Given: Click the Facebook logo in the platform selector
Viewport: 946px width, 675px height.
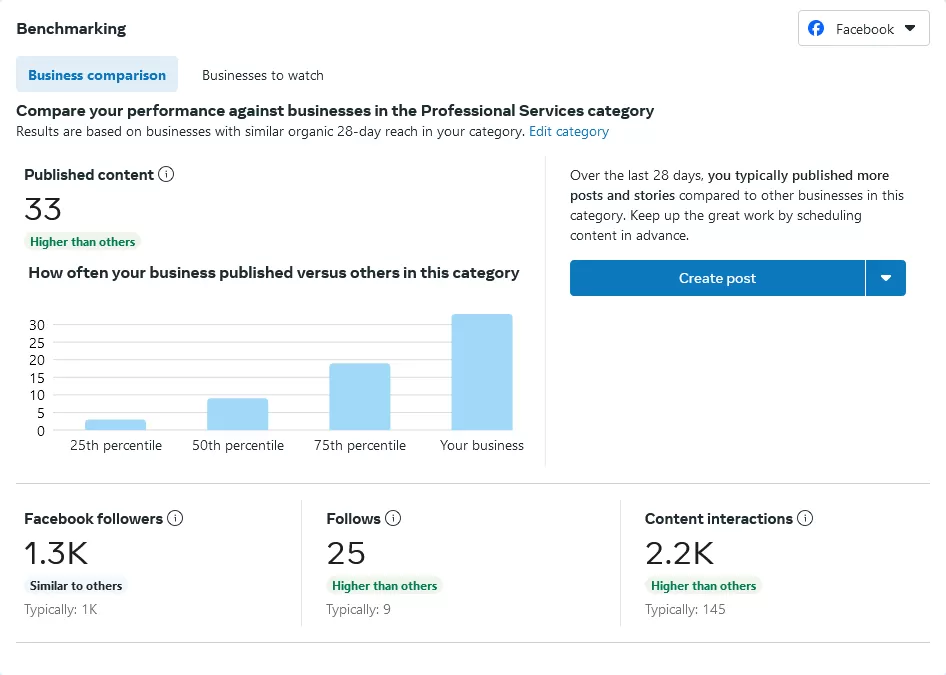Looking at the screenshot, I should 816,29.
